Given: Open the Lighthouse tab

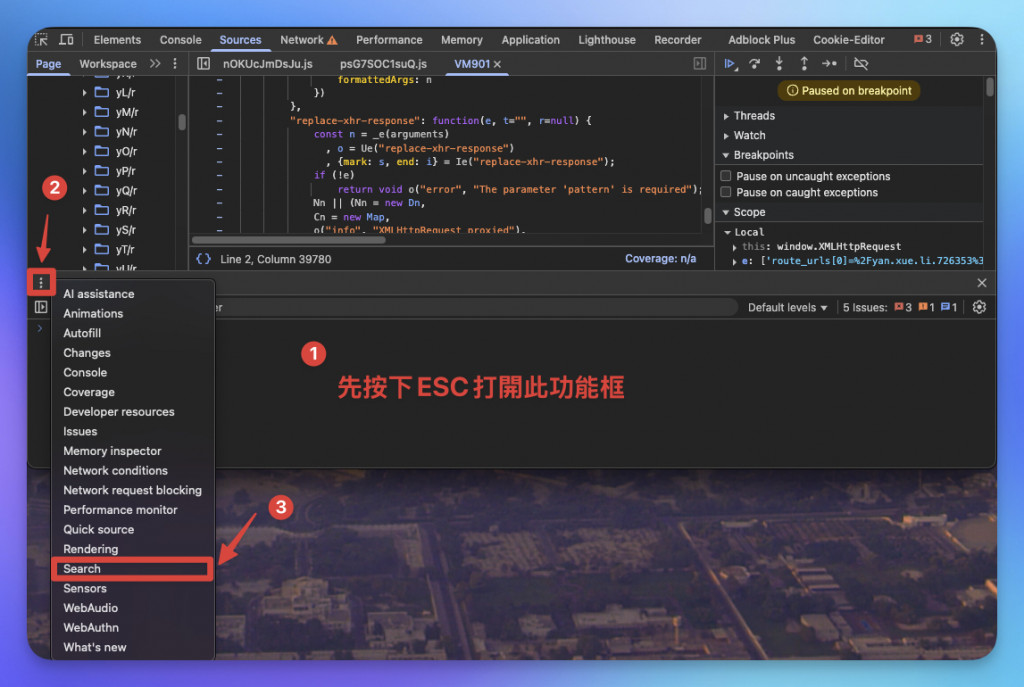Looking at the screenshot, I should [607, 40].
